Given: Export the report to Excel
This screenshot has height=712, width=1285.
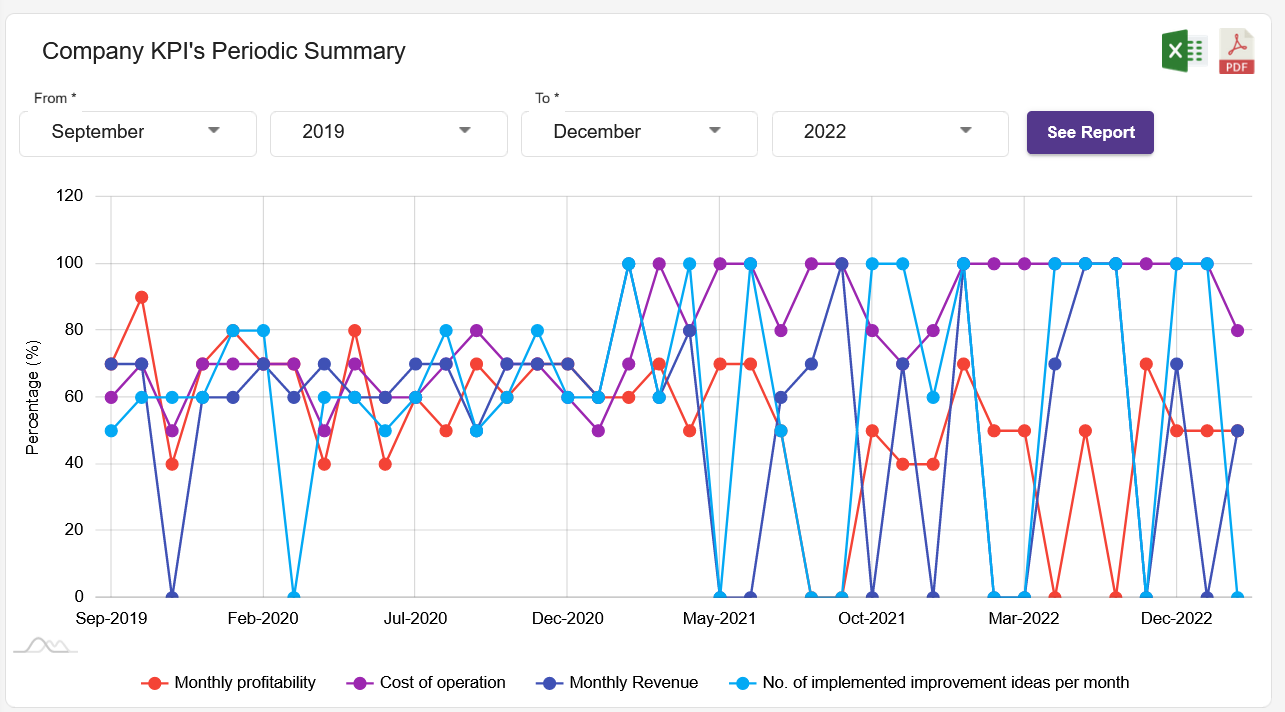Looking at the screenshot, I should point(1184,50).
